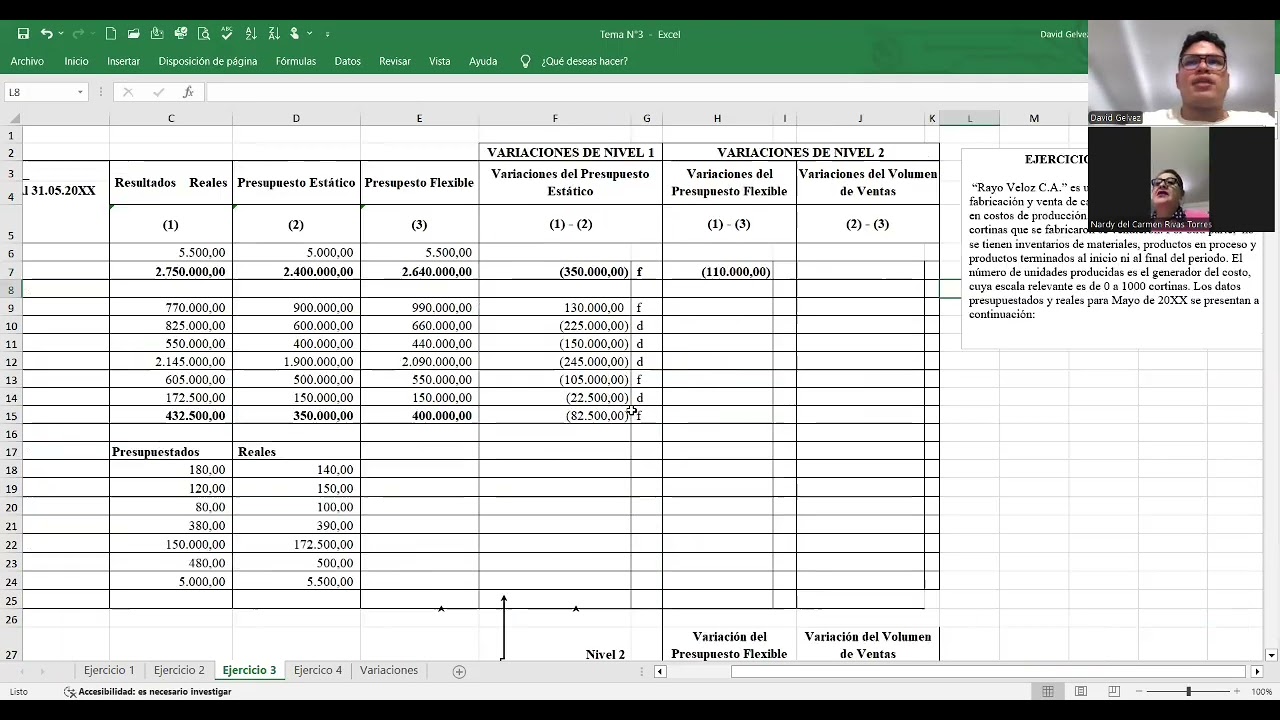Viewport: 1280px width, 720px height.
Task: Customize the Quick Access Toolbar dropdown
Action: [x=327, y=34]
